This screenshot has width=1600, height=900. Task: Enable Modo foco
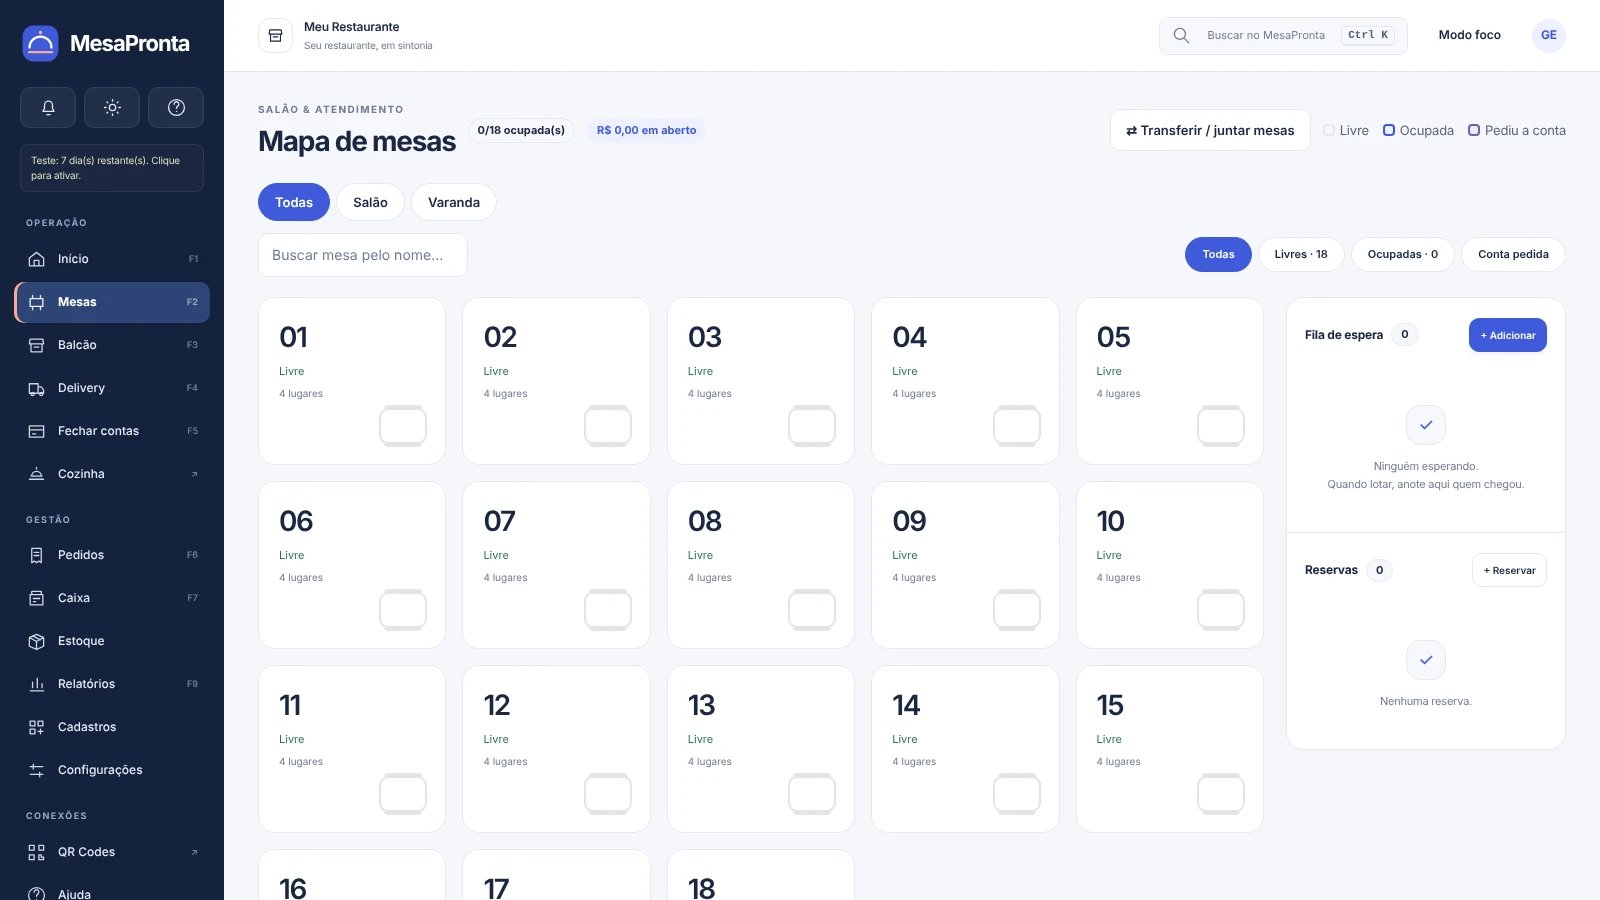(x=1469, y=35)
